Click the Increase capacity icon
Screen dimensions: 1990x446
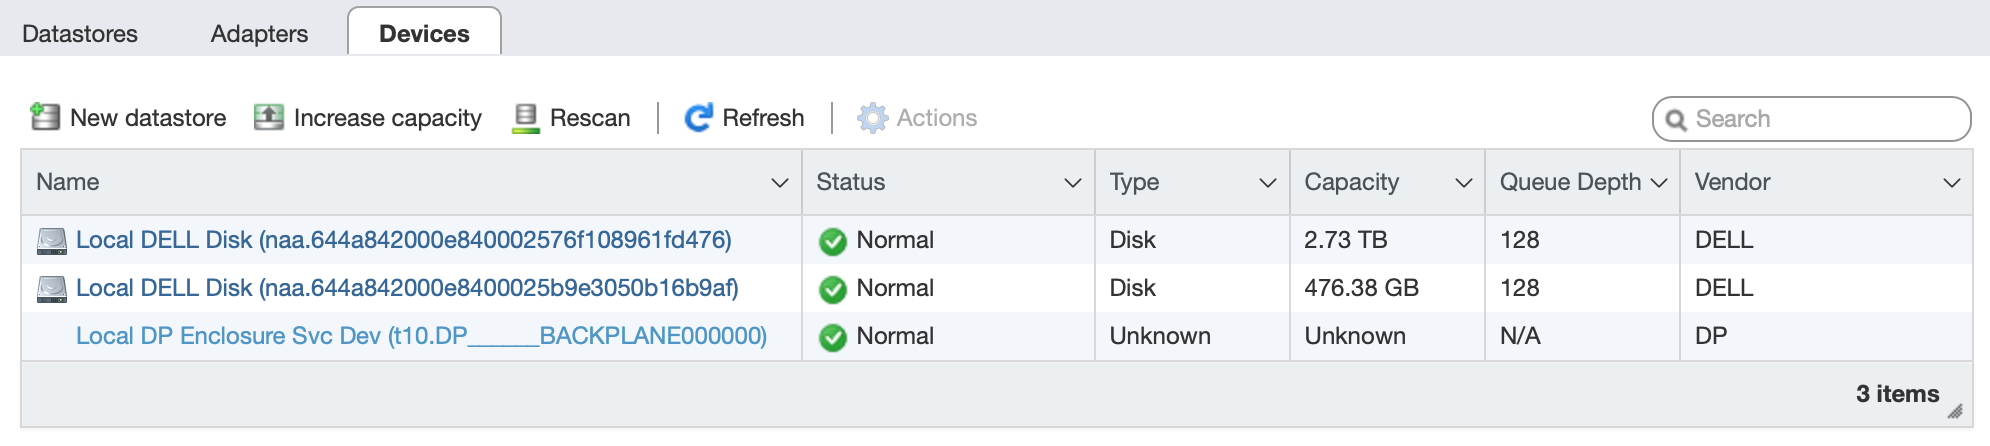[x=268, y=117]
